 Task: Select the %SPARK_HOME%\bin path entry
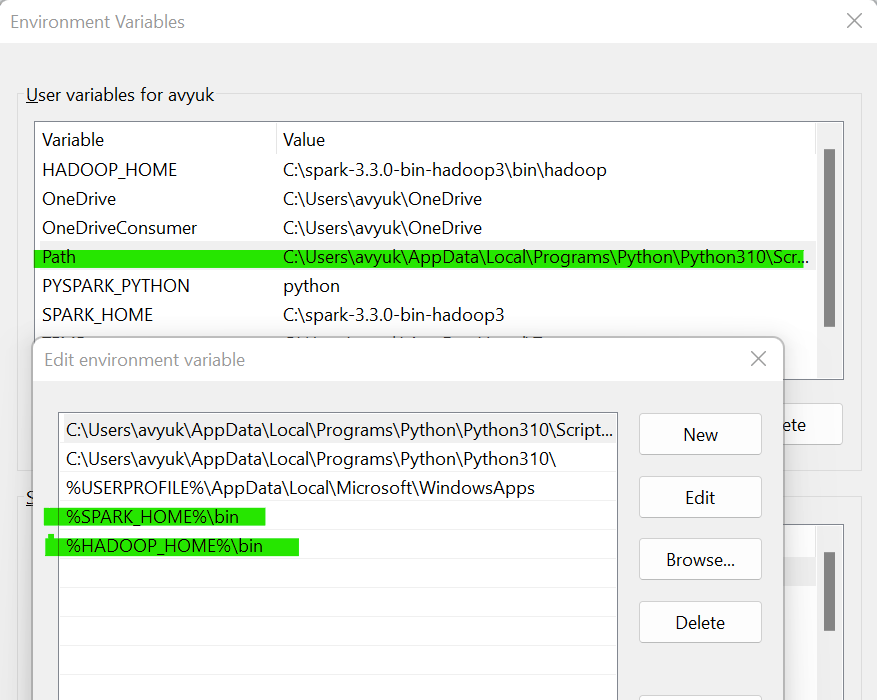338,517
